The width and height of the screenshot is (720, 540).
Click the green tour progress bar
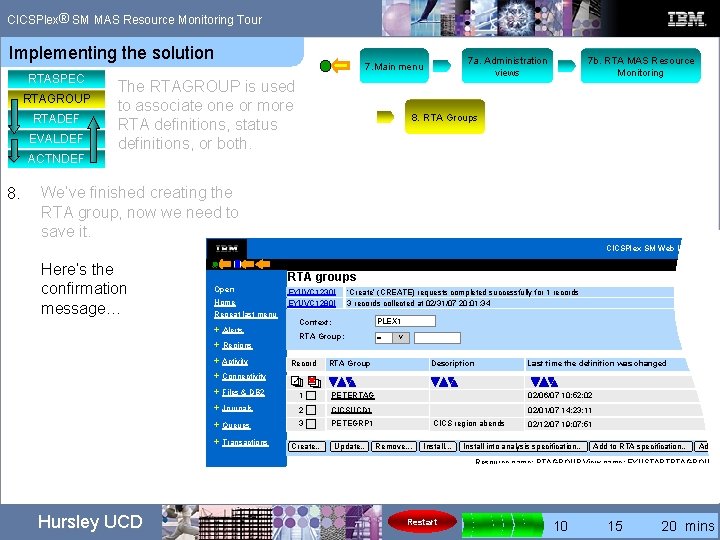502,523
